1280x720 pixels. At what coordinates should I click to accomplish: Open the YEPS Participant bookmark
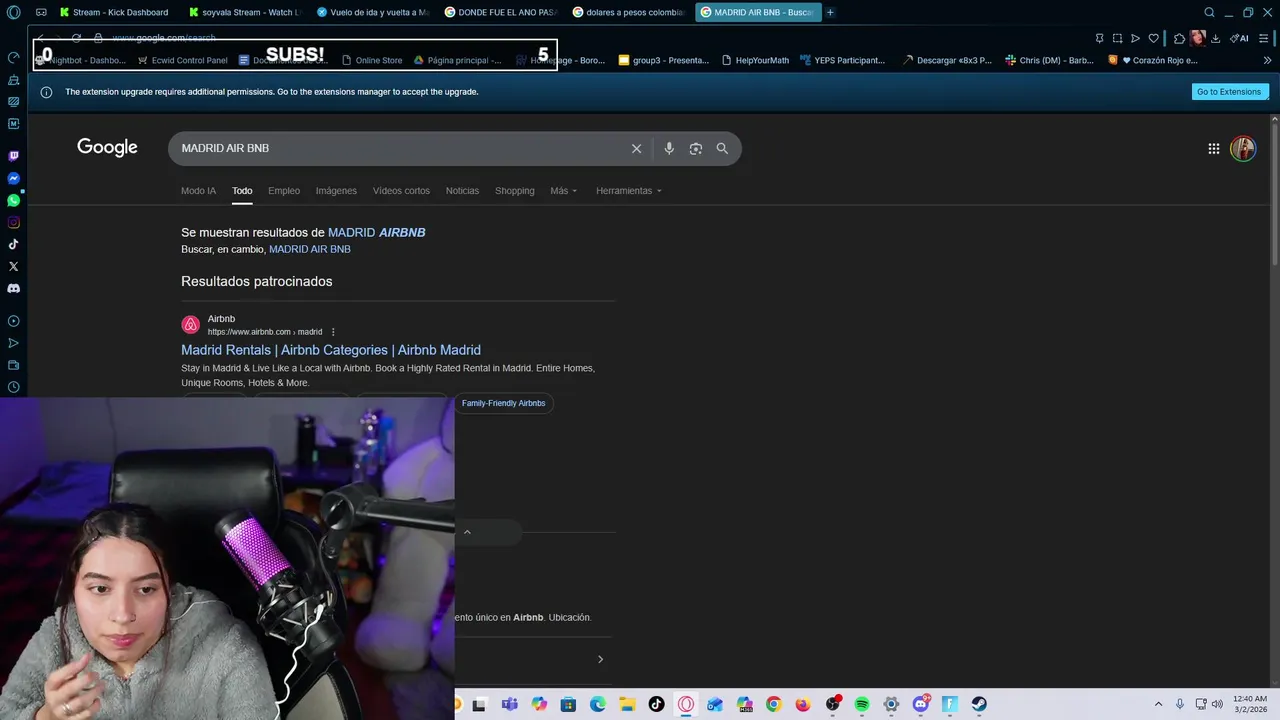pos(842,60)
